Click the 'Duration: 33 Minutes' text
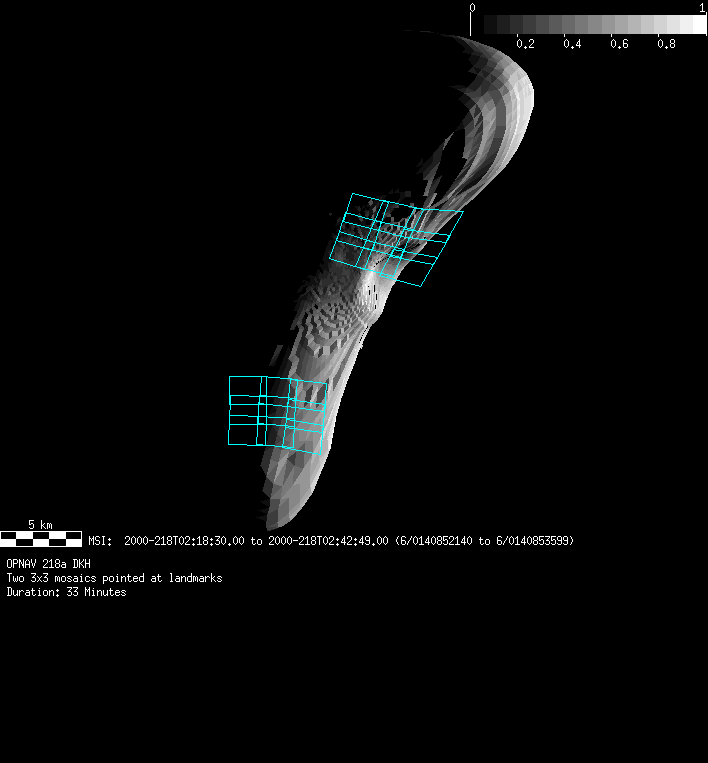The image size is (708, 763). point(66,592)
